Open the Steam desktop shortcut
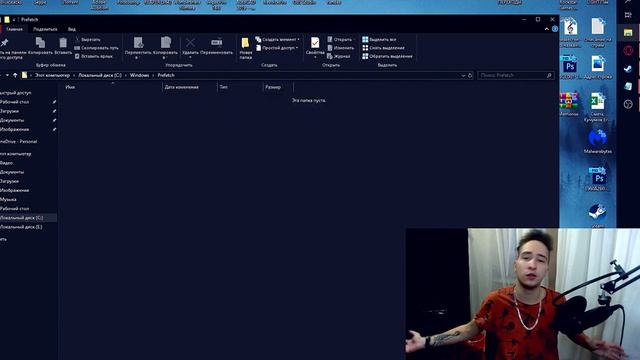This screenshot has width=640, height=360. pos(598,215)
